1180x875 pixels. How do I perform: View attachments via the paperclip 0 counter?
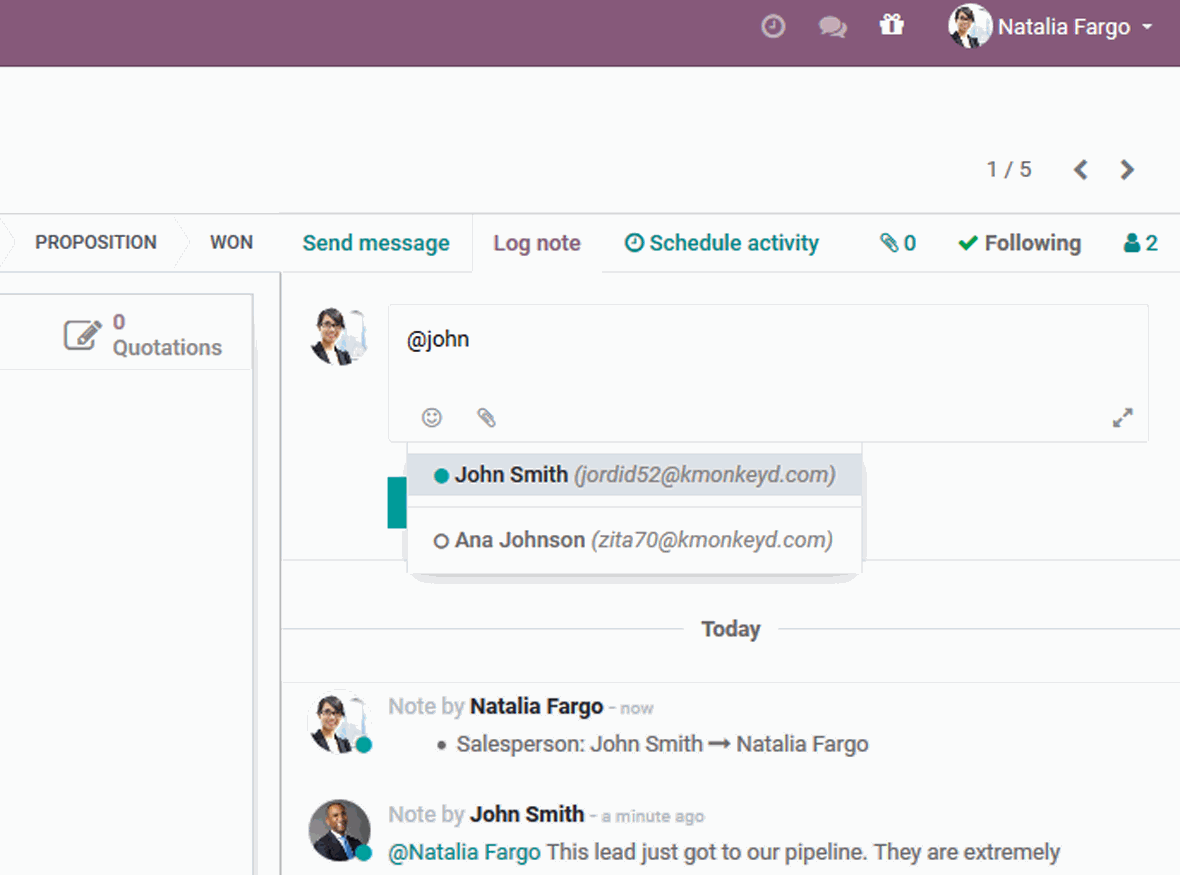pyautogui.click(x=898, y=242)
